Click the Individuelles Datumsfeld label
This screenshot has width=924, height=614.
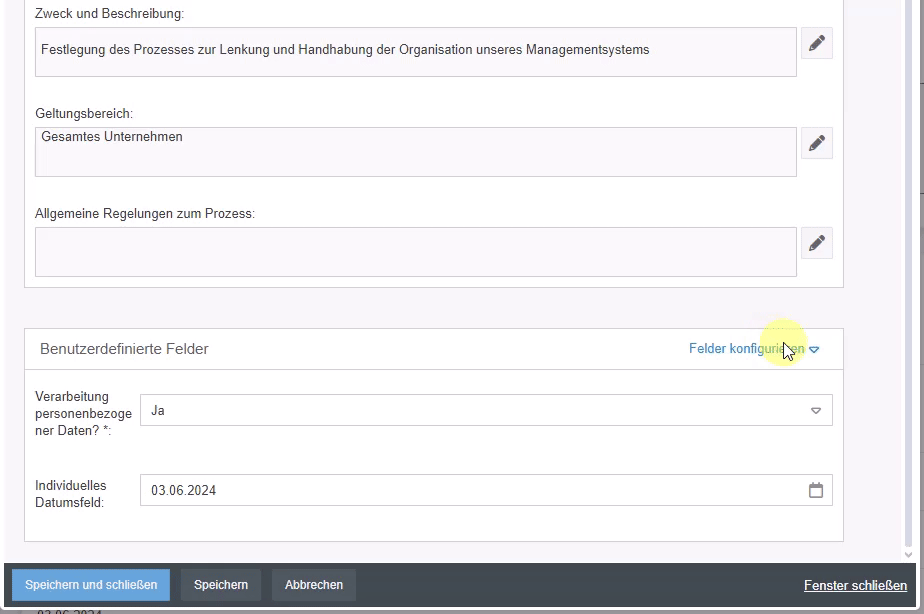tap(71, 494)
